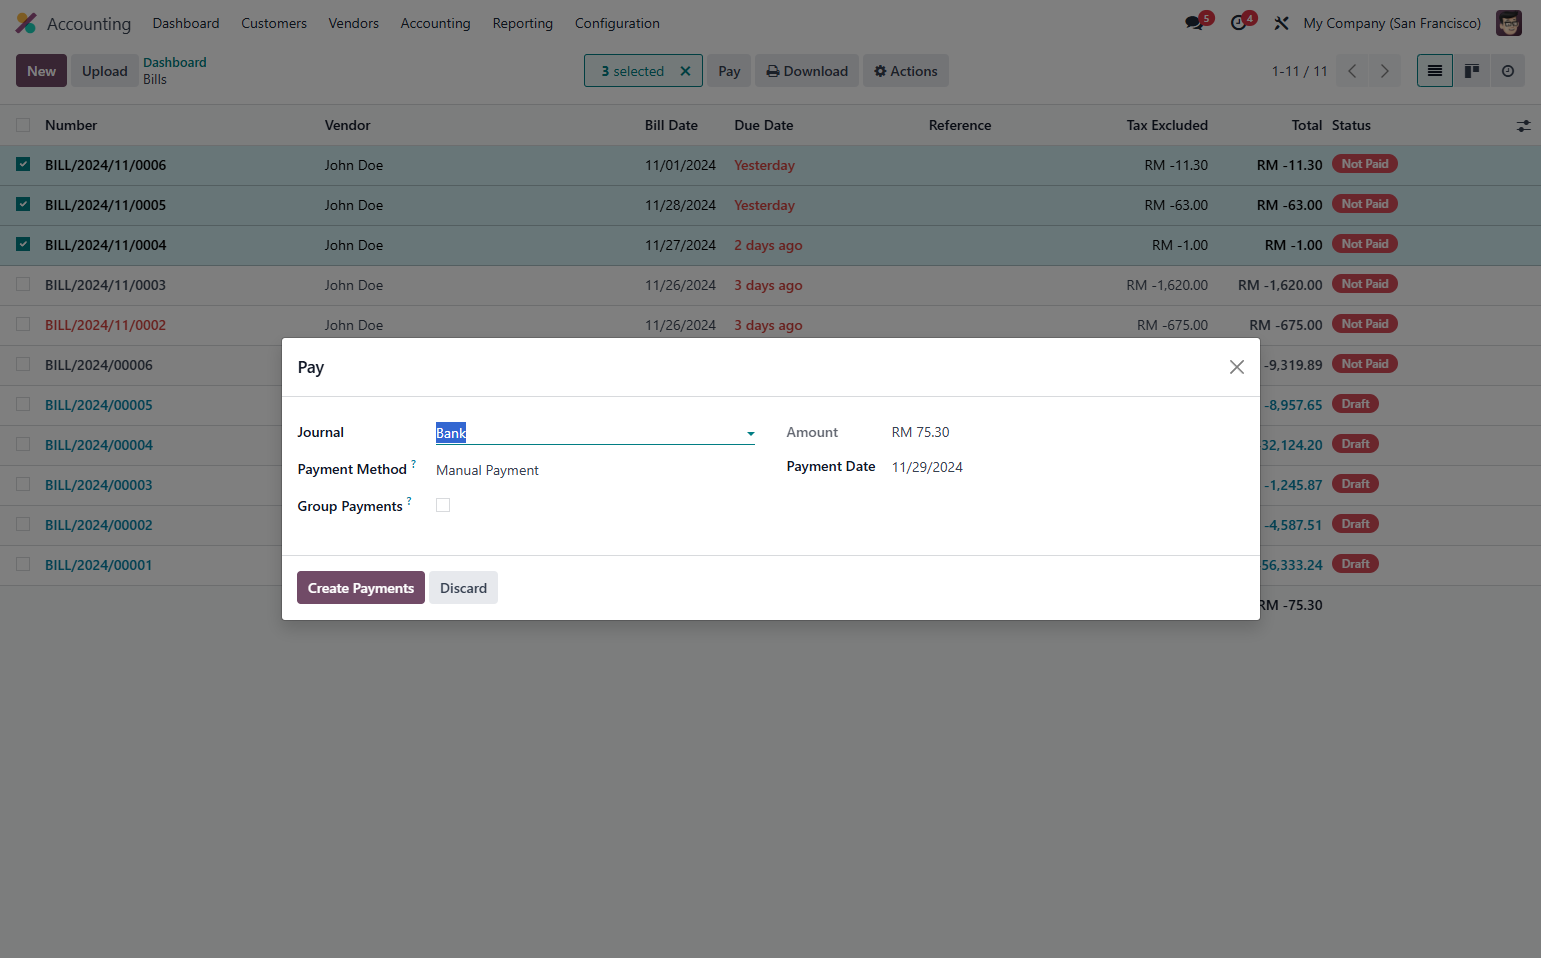This screenshot has width=1541, height=958.
Task: Open the Reporting menu
Action: 522,23
